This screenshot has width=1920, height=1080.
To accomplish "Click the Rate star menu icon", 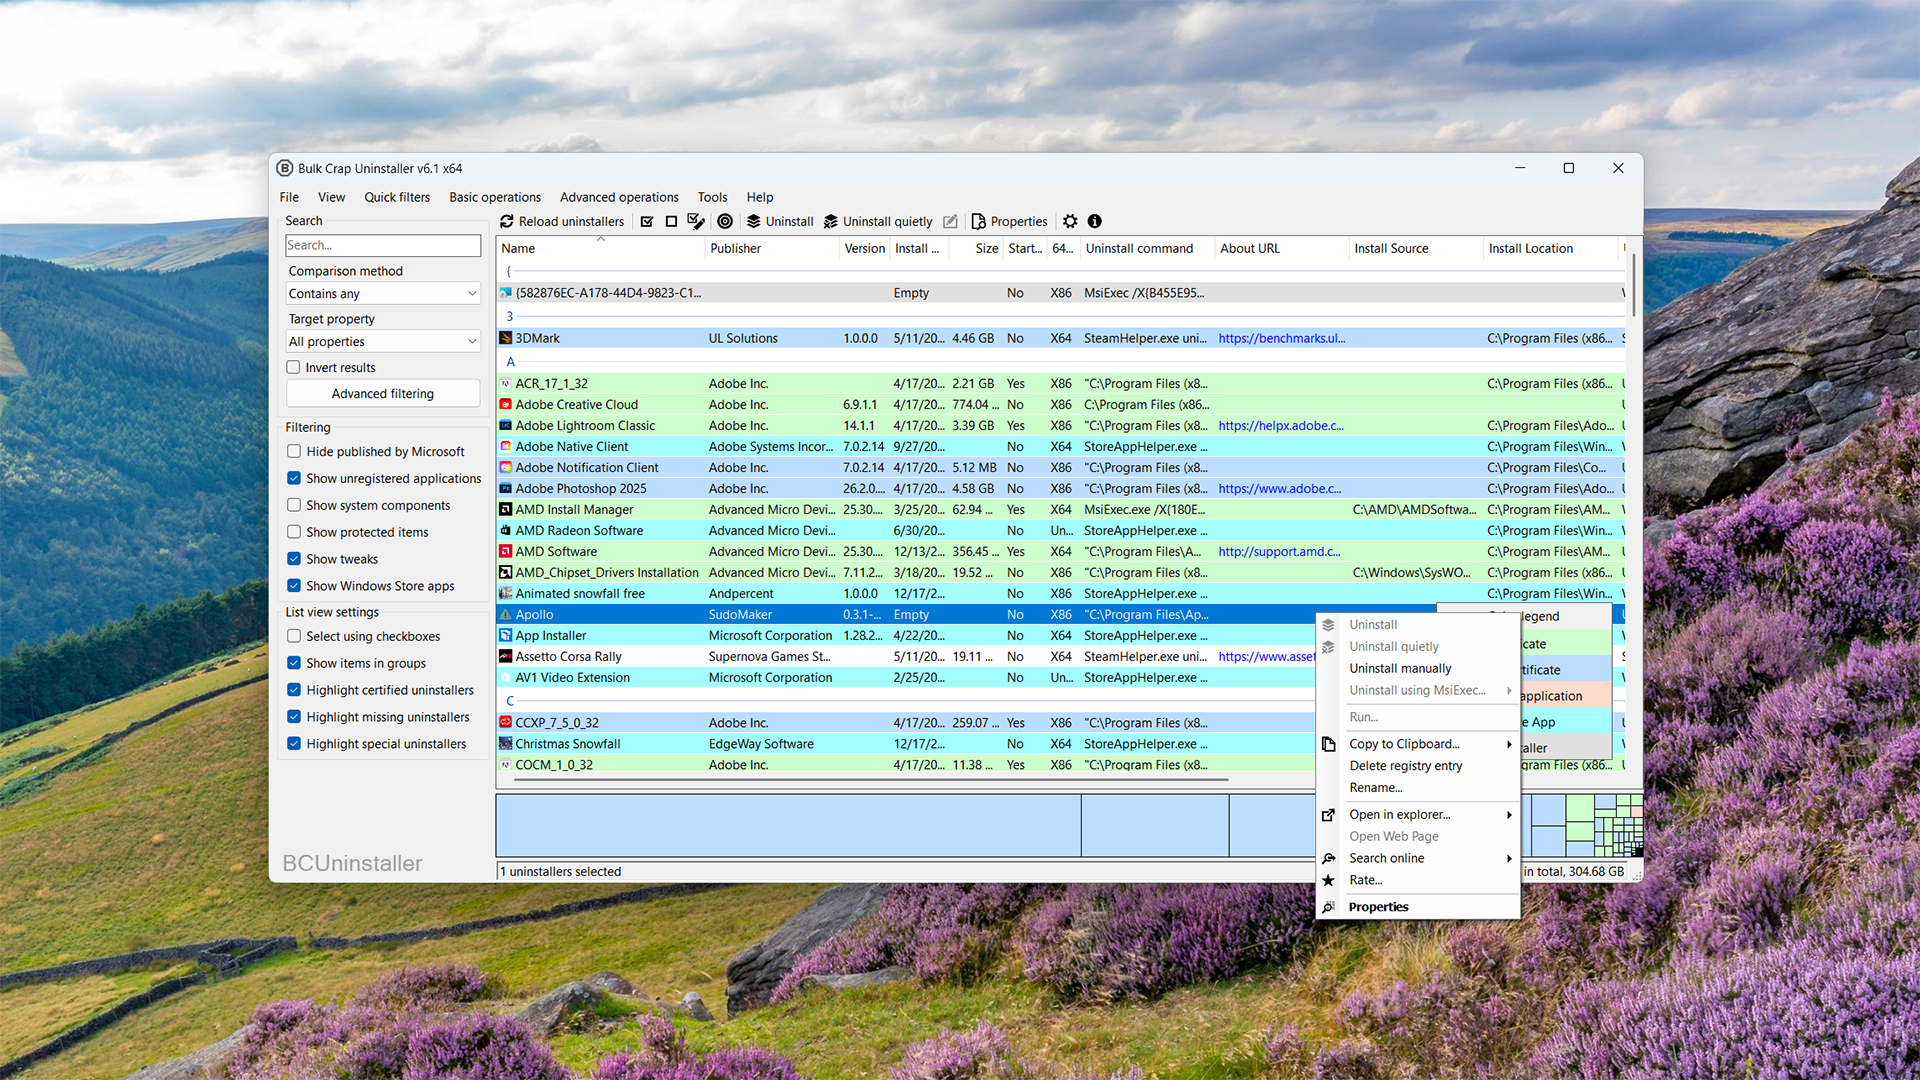I will pyautogui.click(x=1328, y=880).
